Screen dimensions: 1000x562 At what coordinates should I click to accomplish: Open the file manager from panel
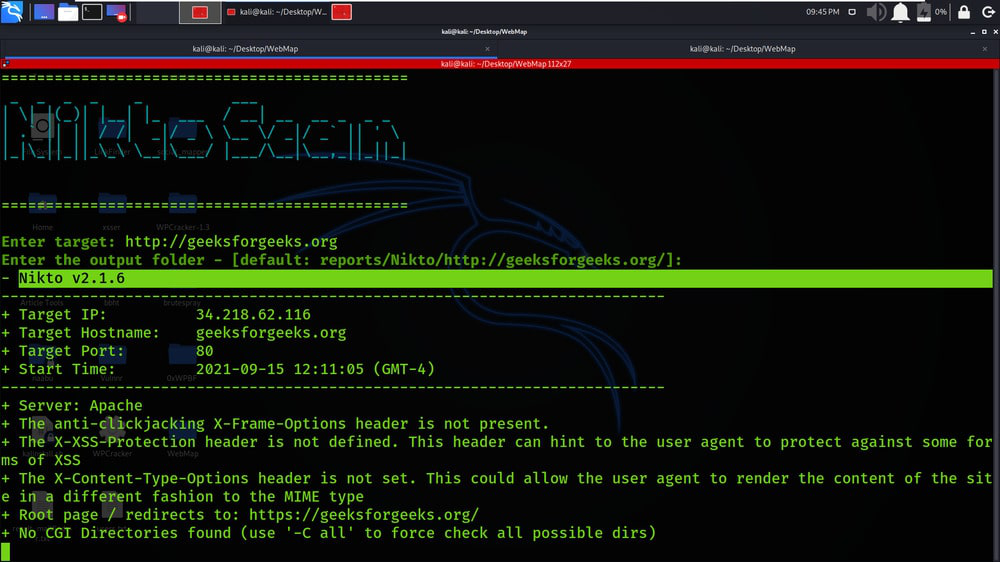(68, 12)
